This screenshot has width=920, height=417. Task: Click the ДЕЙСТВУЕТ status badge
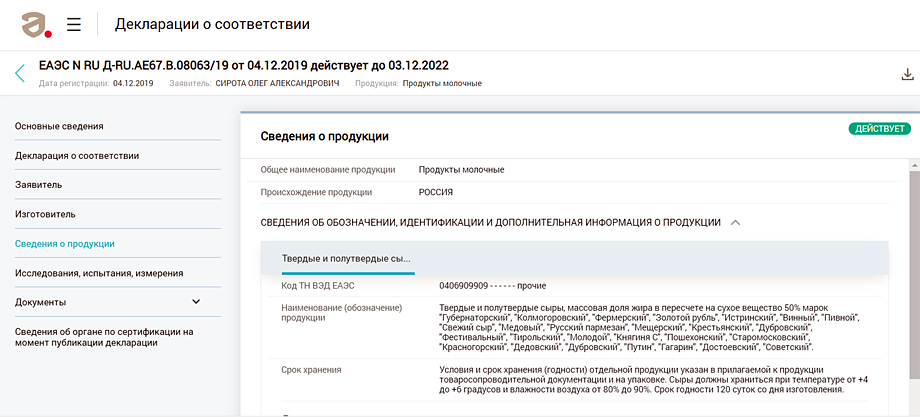(878, 129)
